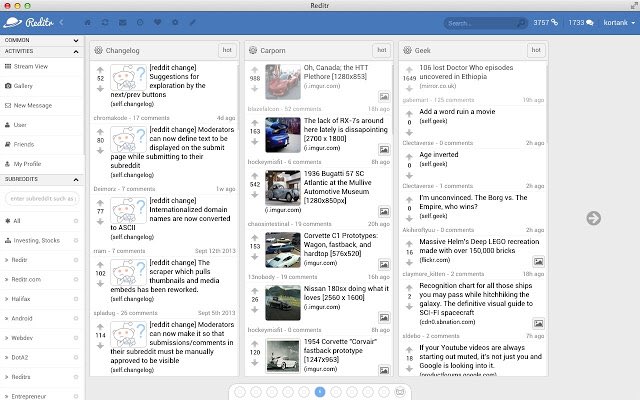Viewport: 640px width, 400px height.
Task: Open Changelog column settings gear
Action: 98,50
